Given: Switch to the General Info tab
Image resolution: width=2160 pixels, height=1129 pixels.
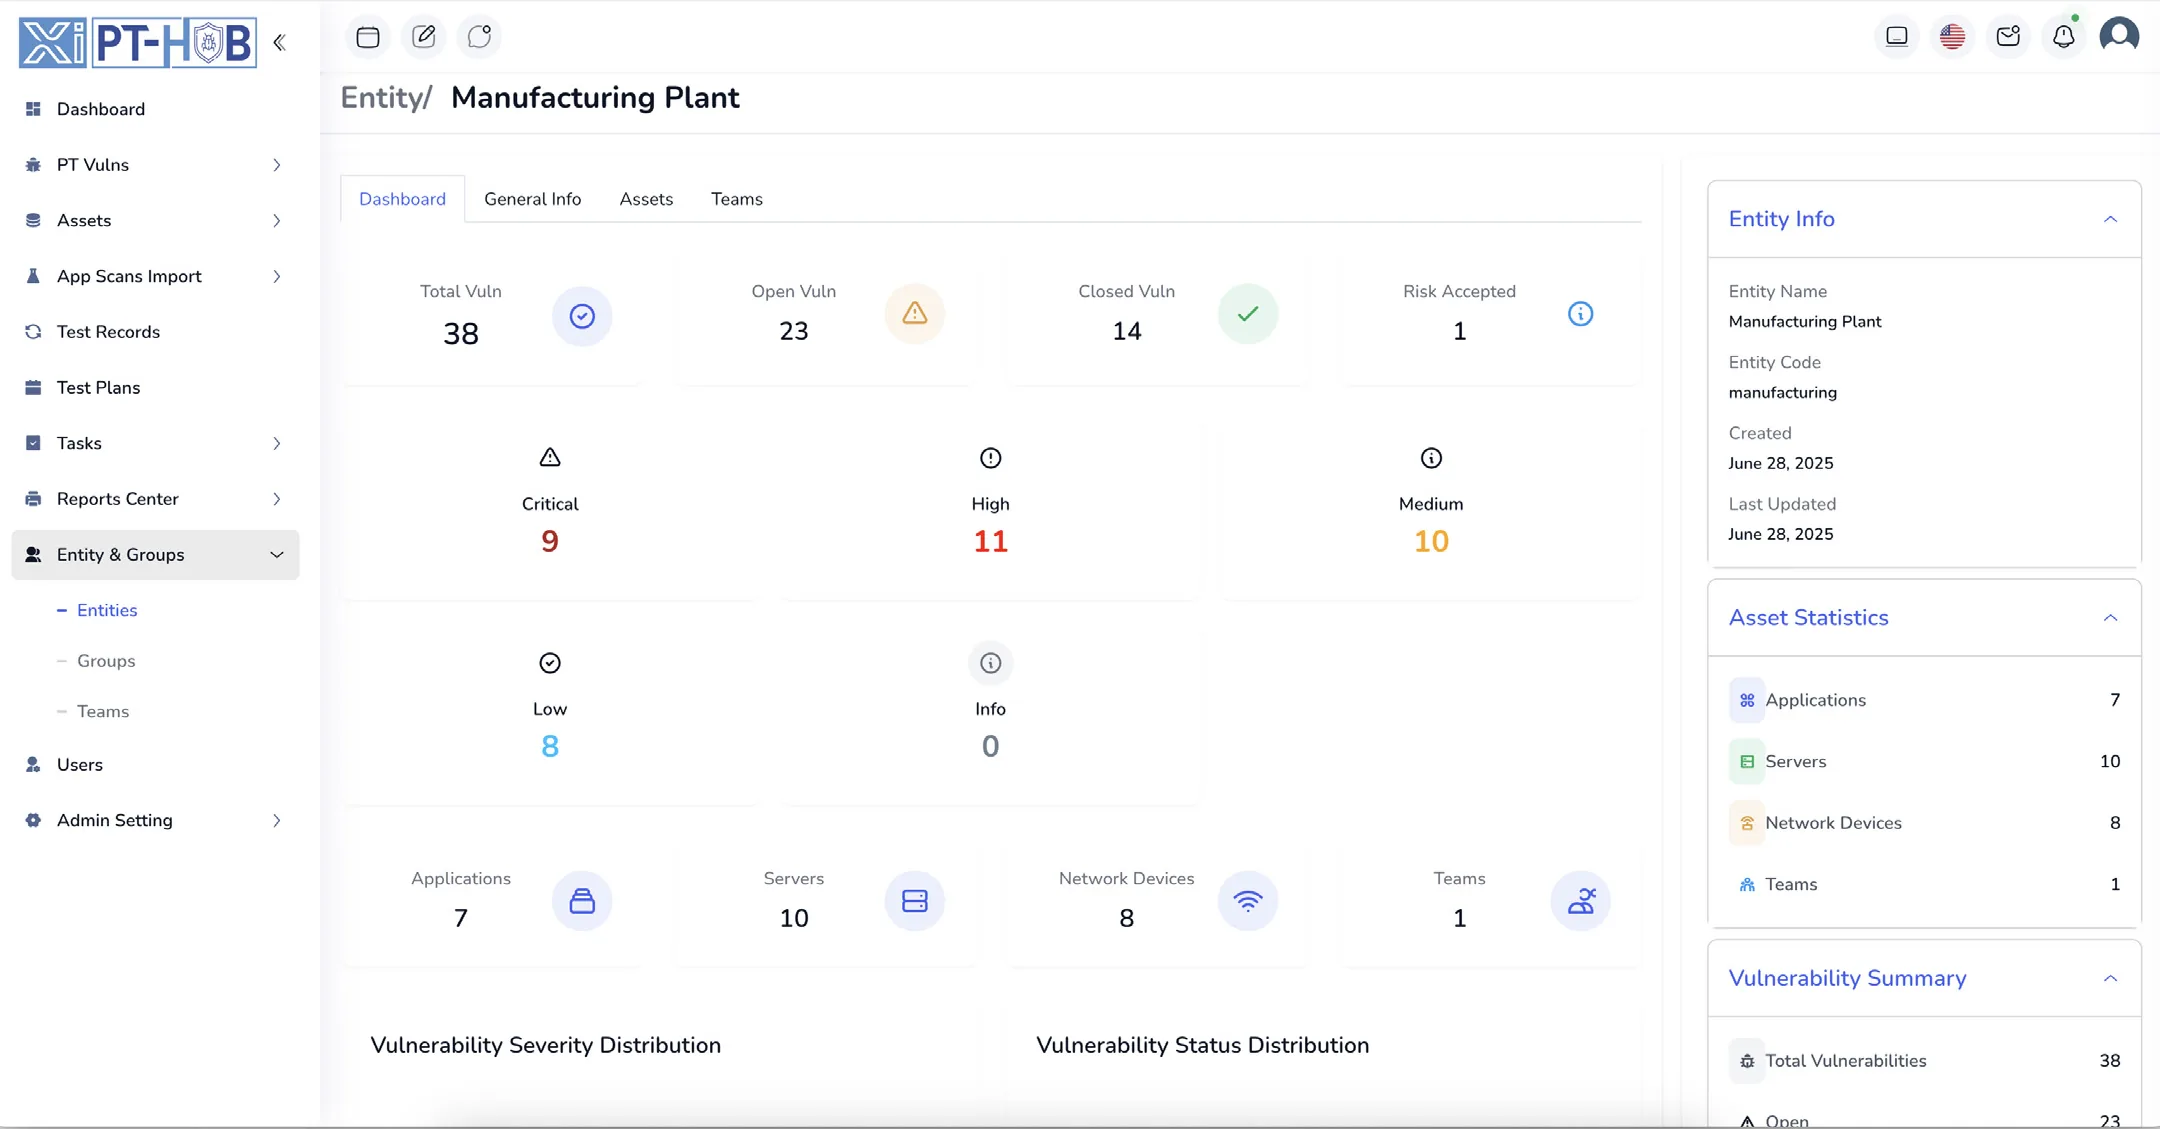Looking at the screenshot, I should 532,199.
